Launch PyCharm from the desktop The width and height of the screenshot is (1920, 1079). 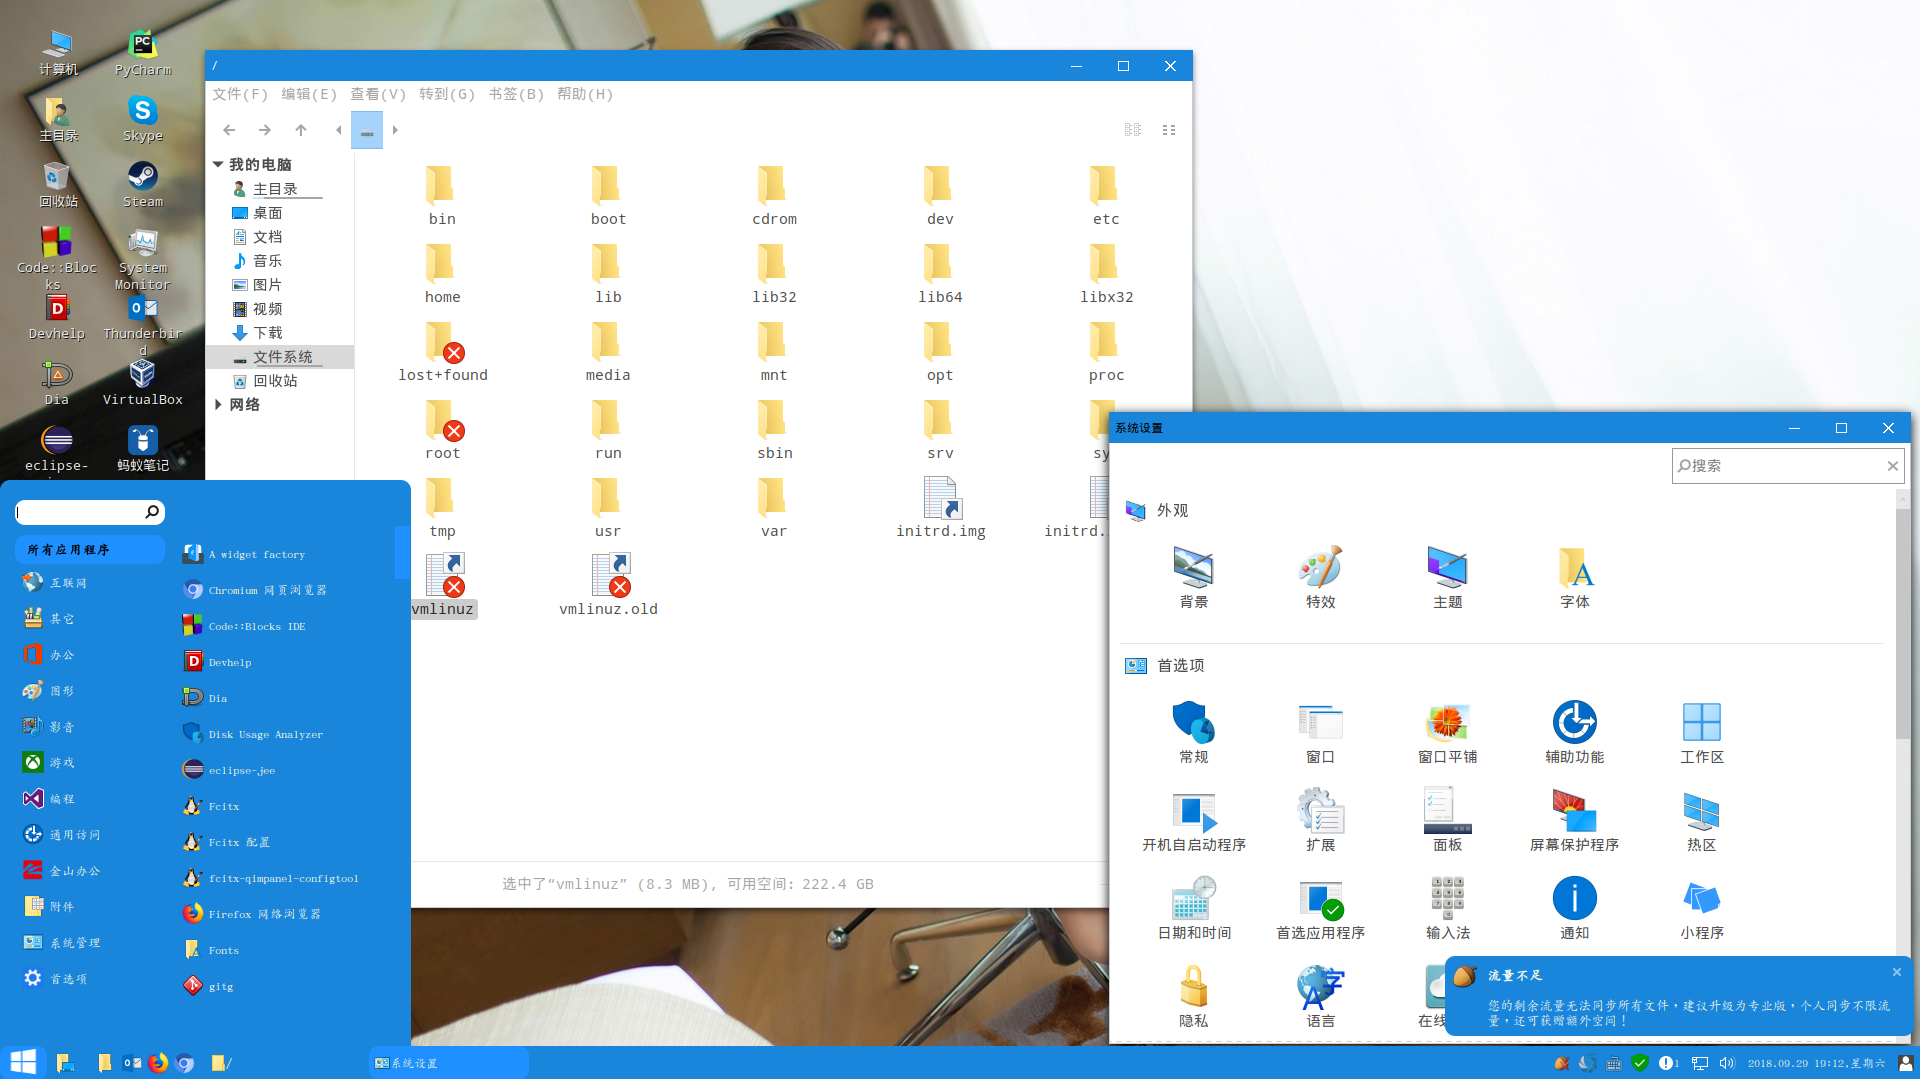click(142, 53)
